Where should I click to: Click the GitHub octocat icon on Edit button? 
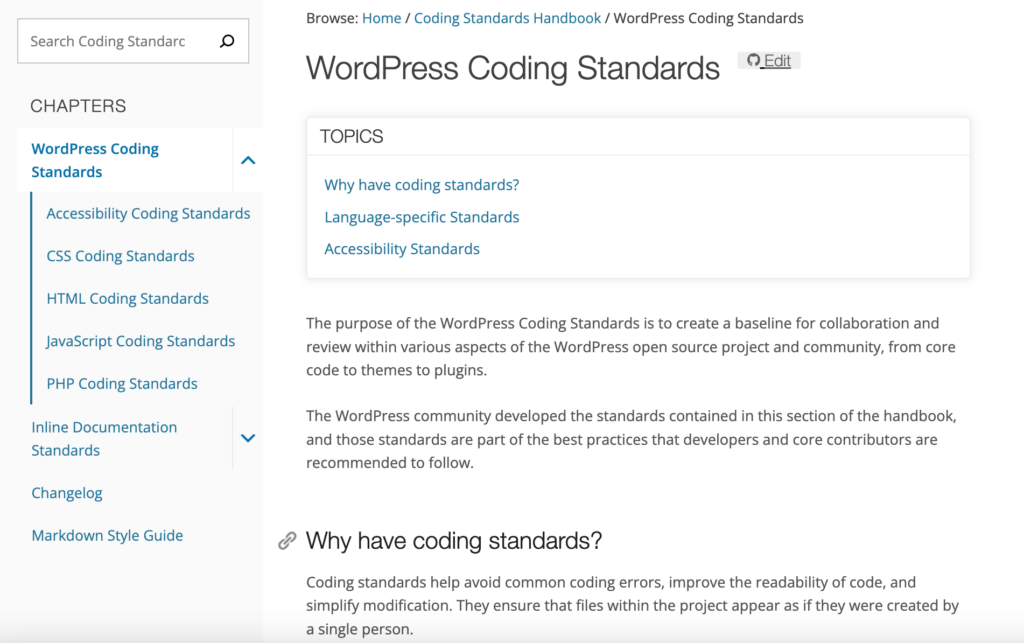pyautogui.click(x=753, y=60)
